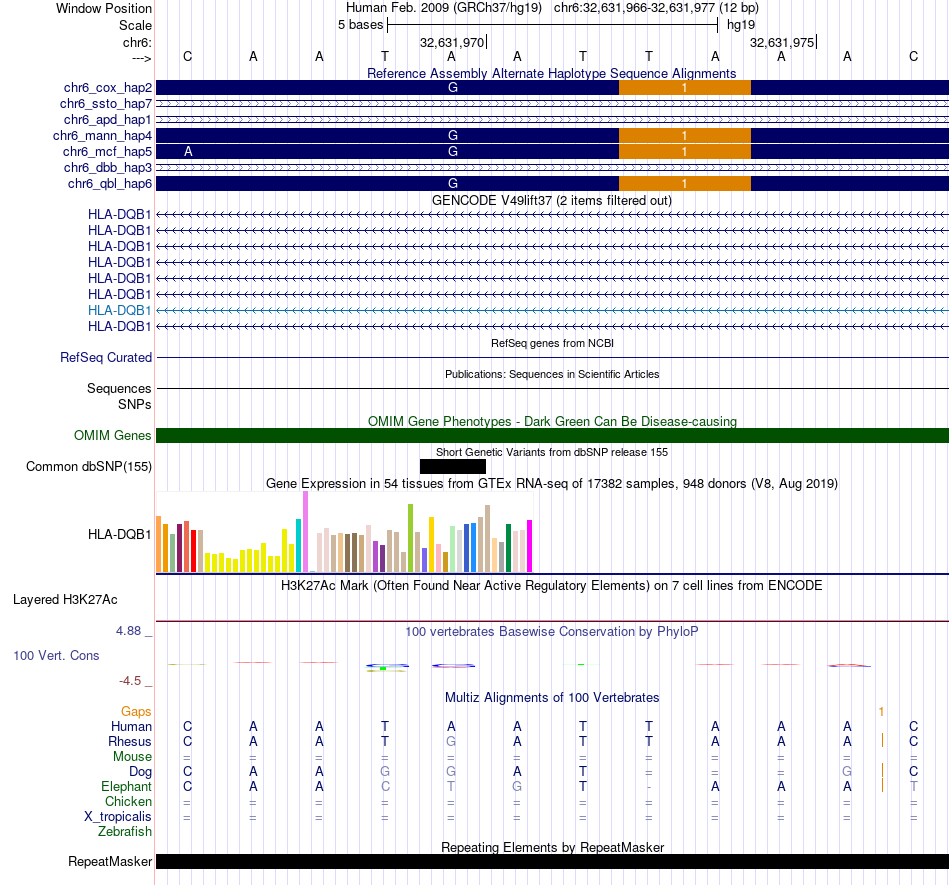Open the chr6_ssto_hap7 haplotype label
950x885 pixels.
pyautogui.click(x=106, y=104)
